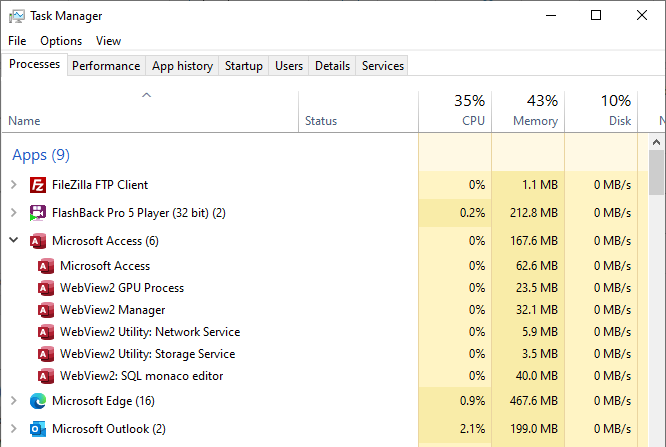Viewport: 666px width, 447px height.
Task: Click the 0.2% CPU value
Action: [472, 213]
